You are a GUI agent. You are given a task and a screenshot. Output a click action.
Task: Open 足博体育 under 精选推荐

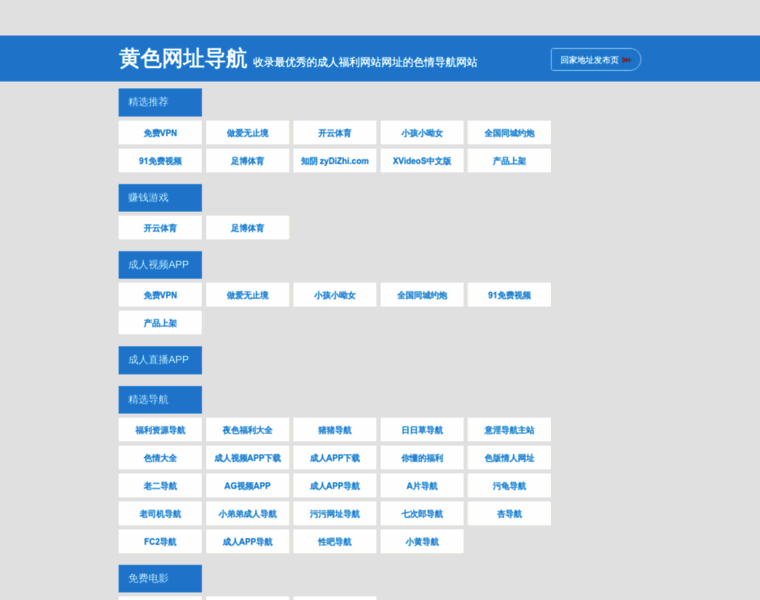[248, 161]
